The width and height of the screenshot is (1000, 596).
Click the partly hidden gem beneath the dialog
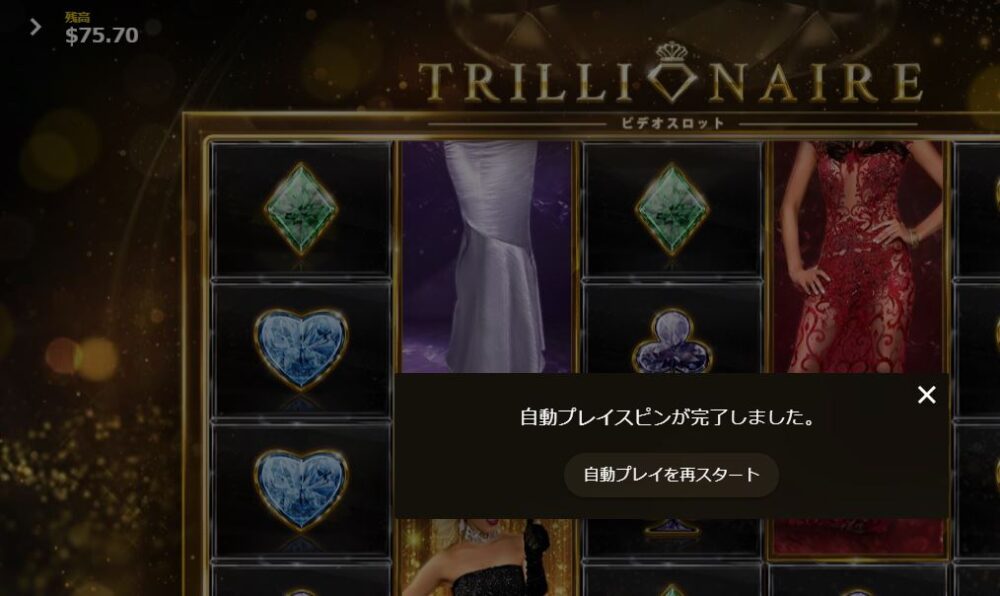[x=672, y=528]
